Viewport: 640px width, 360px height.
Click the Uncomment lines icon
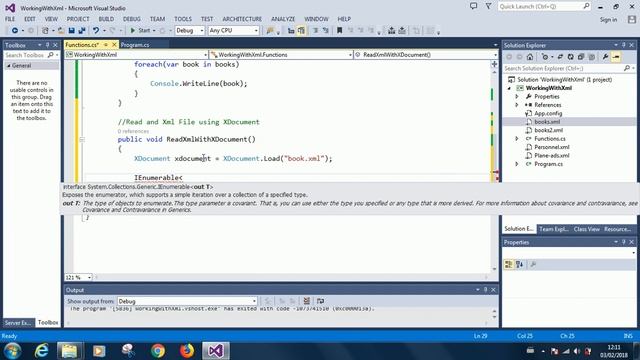click(x=325, y=31)
